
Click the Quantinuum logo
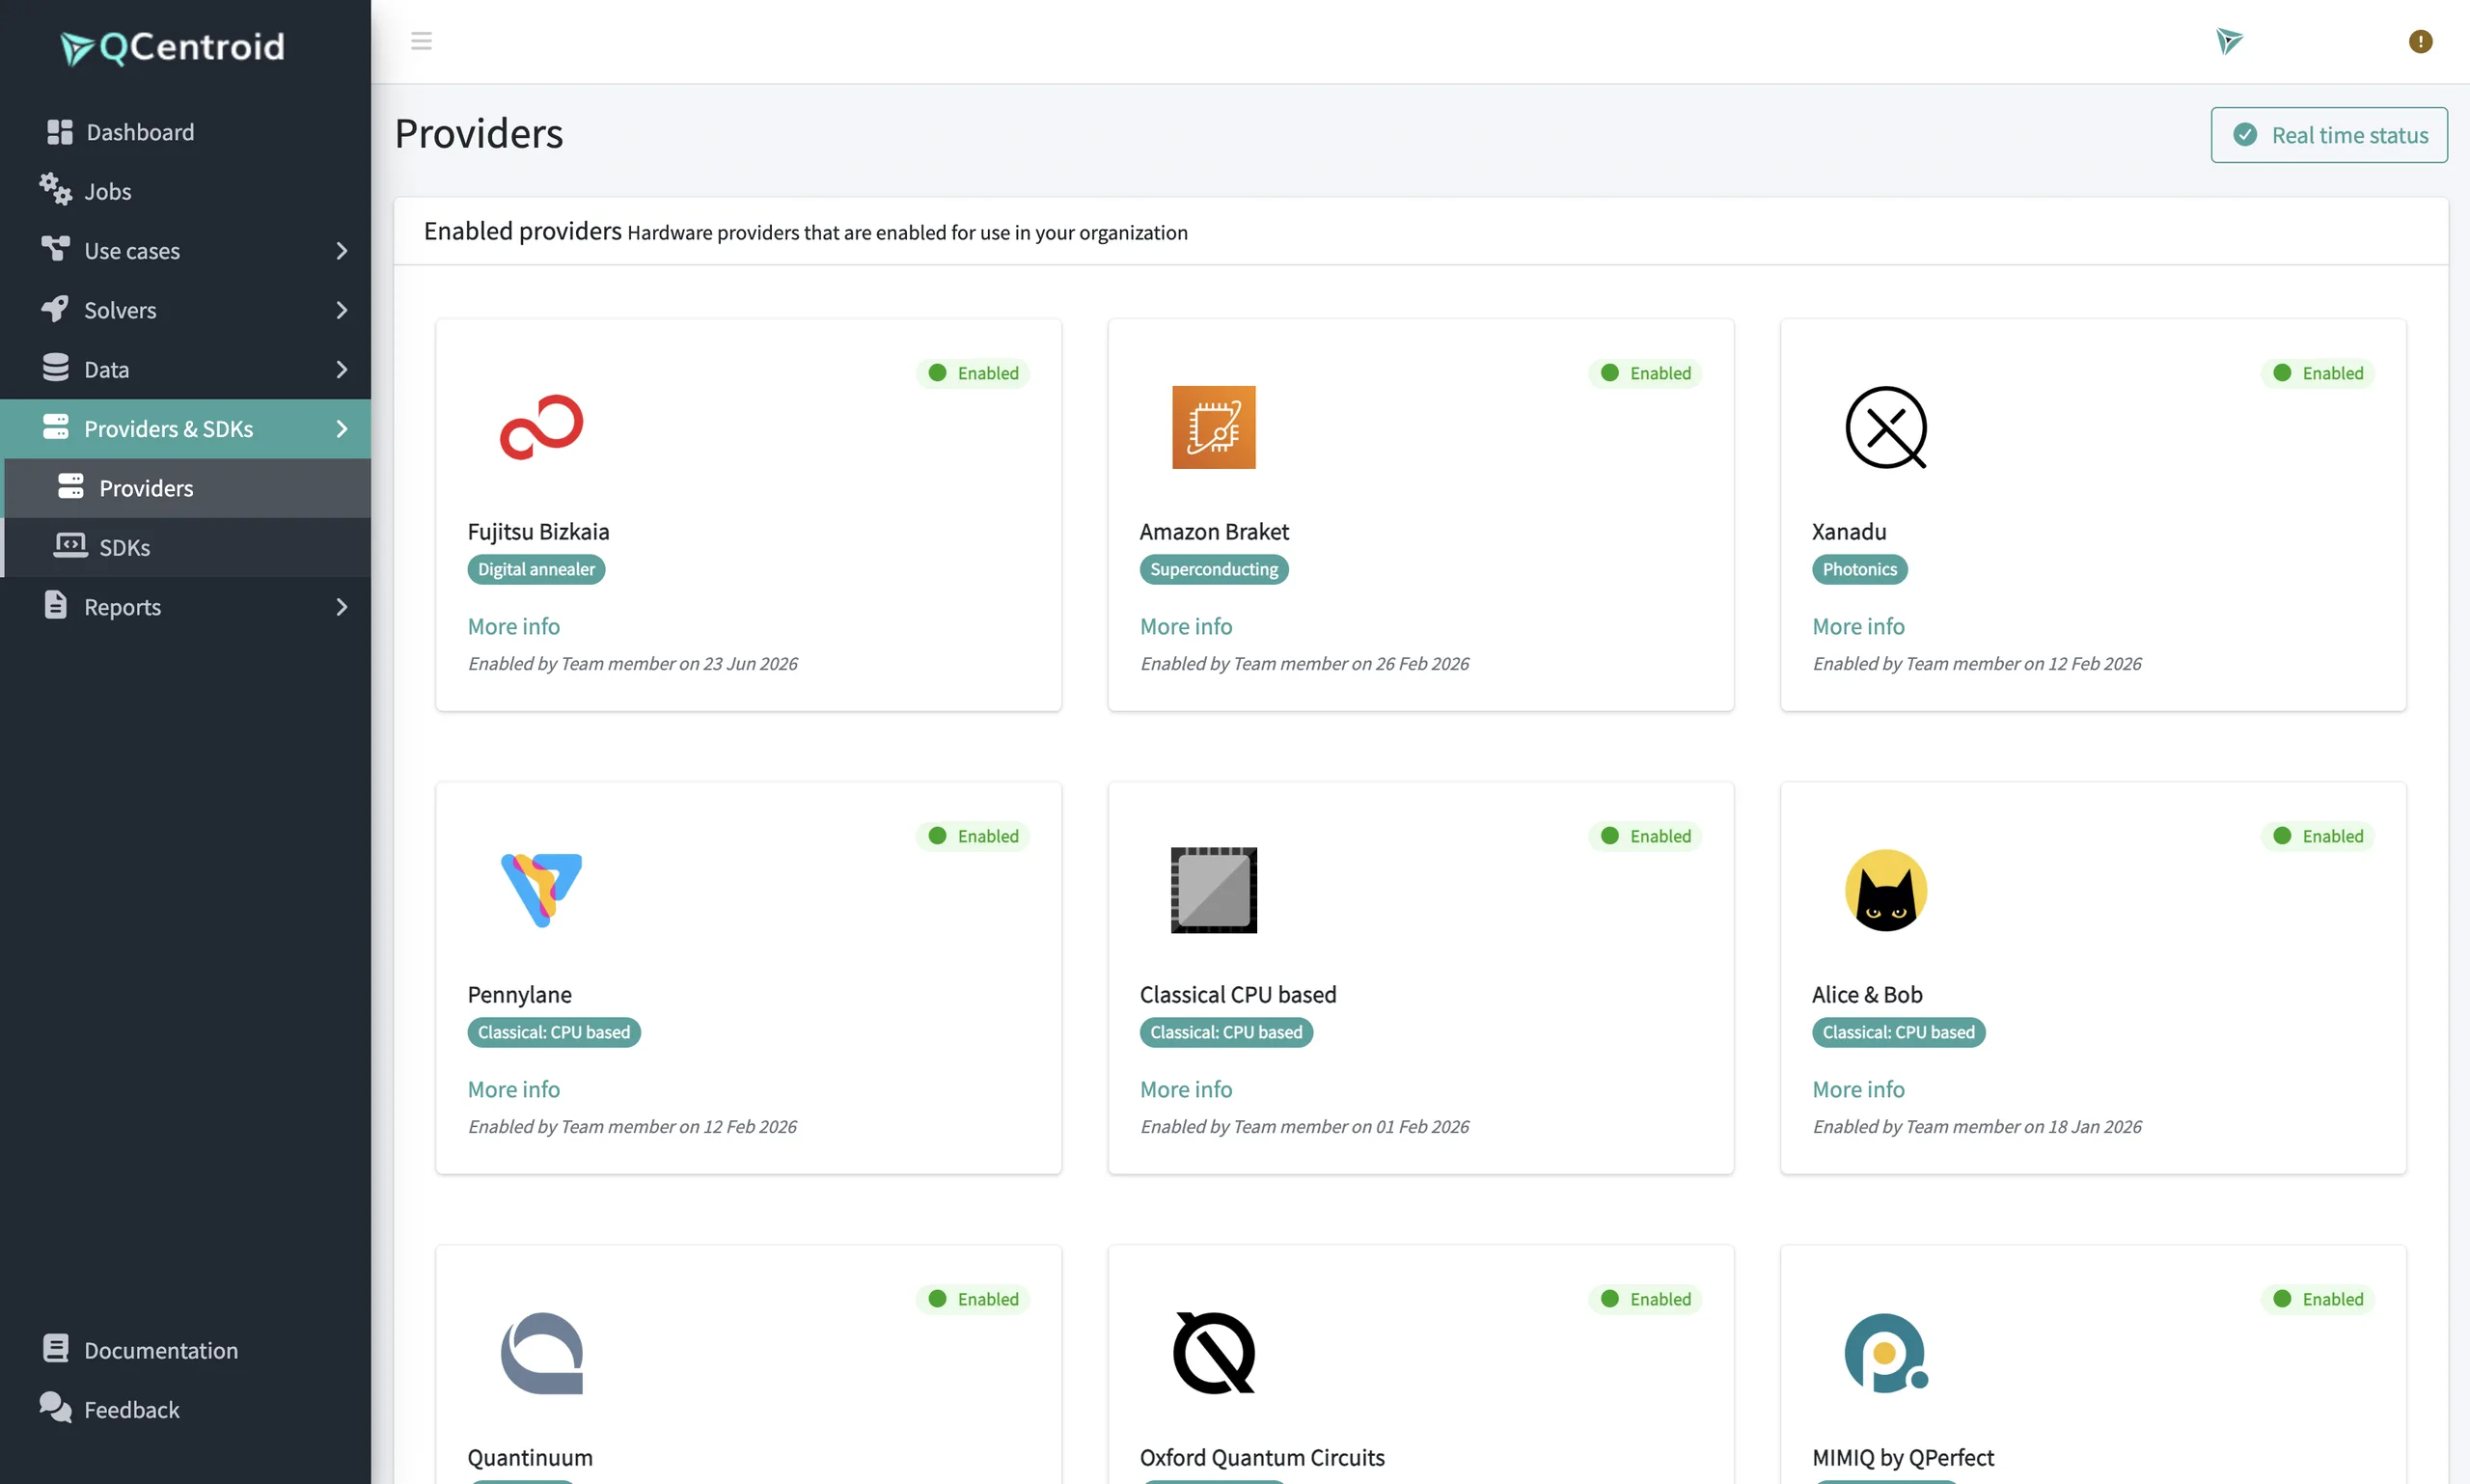tap(541, 1353)
